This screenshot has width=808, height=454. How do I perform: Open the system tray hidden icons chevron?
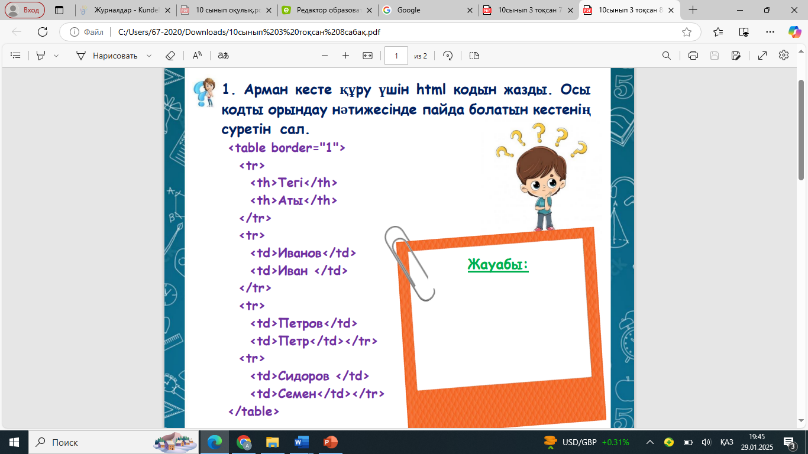[x=649, y=441]
